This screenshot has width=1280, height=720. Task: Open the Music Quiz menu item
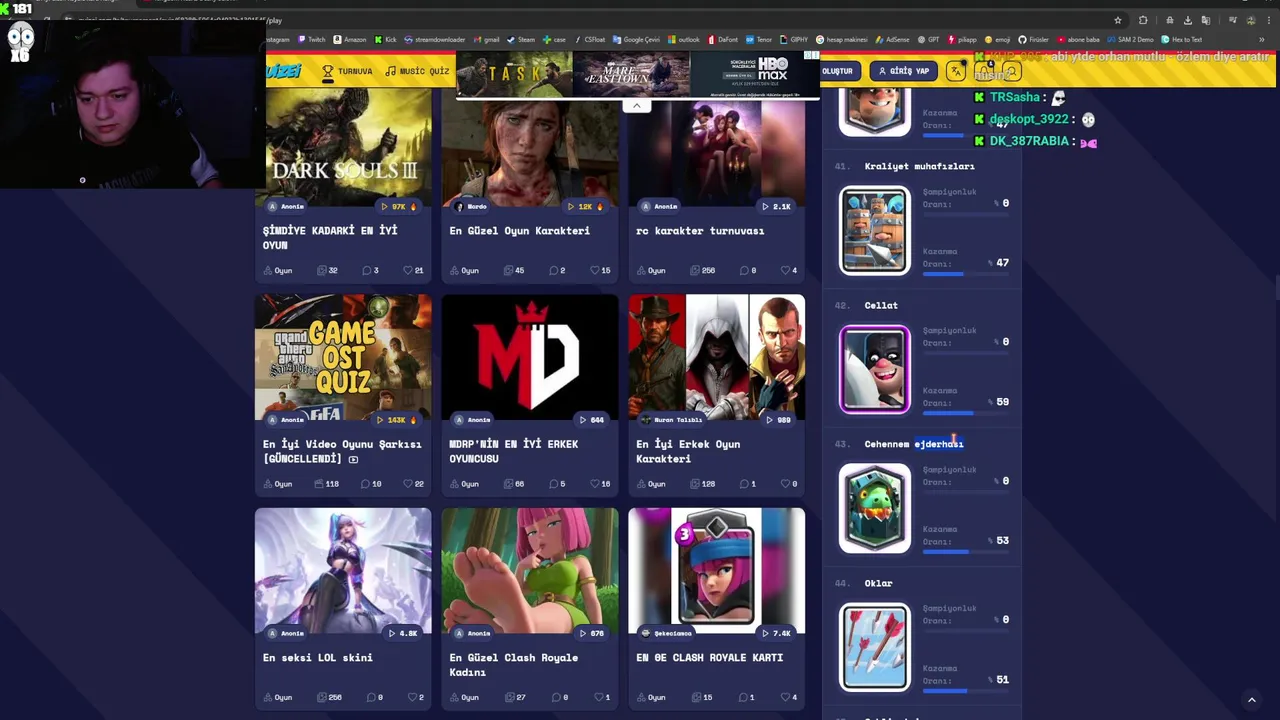(418, 71)
